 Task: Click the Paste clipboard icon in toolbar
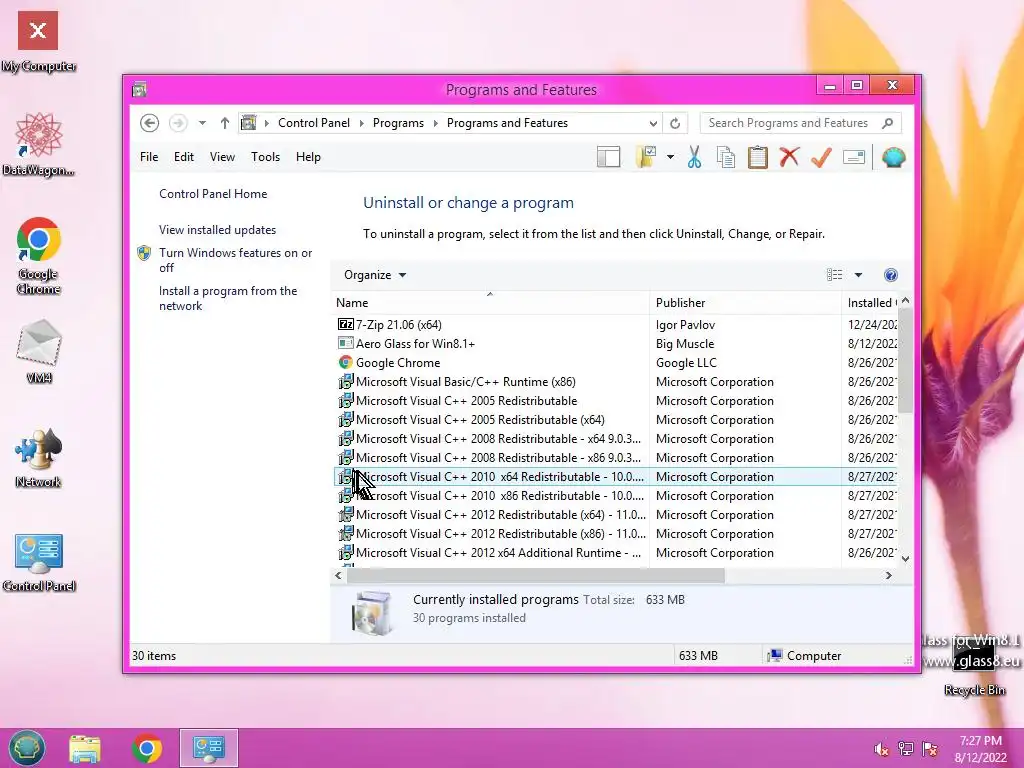[758, 157]
